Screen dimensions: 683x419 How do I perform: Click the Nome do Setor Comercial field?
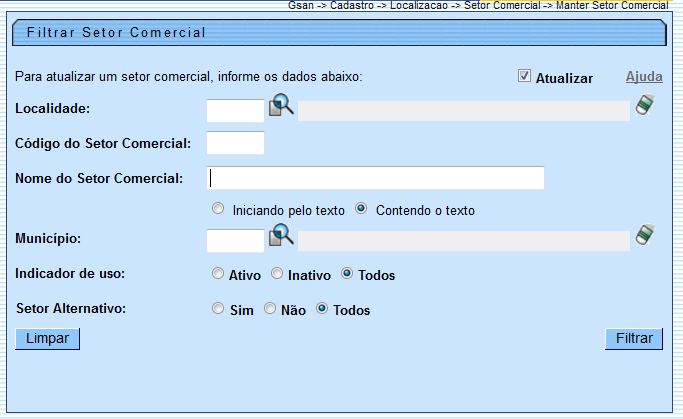[x=376, y=178]
